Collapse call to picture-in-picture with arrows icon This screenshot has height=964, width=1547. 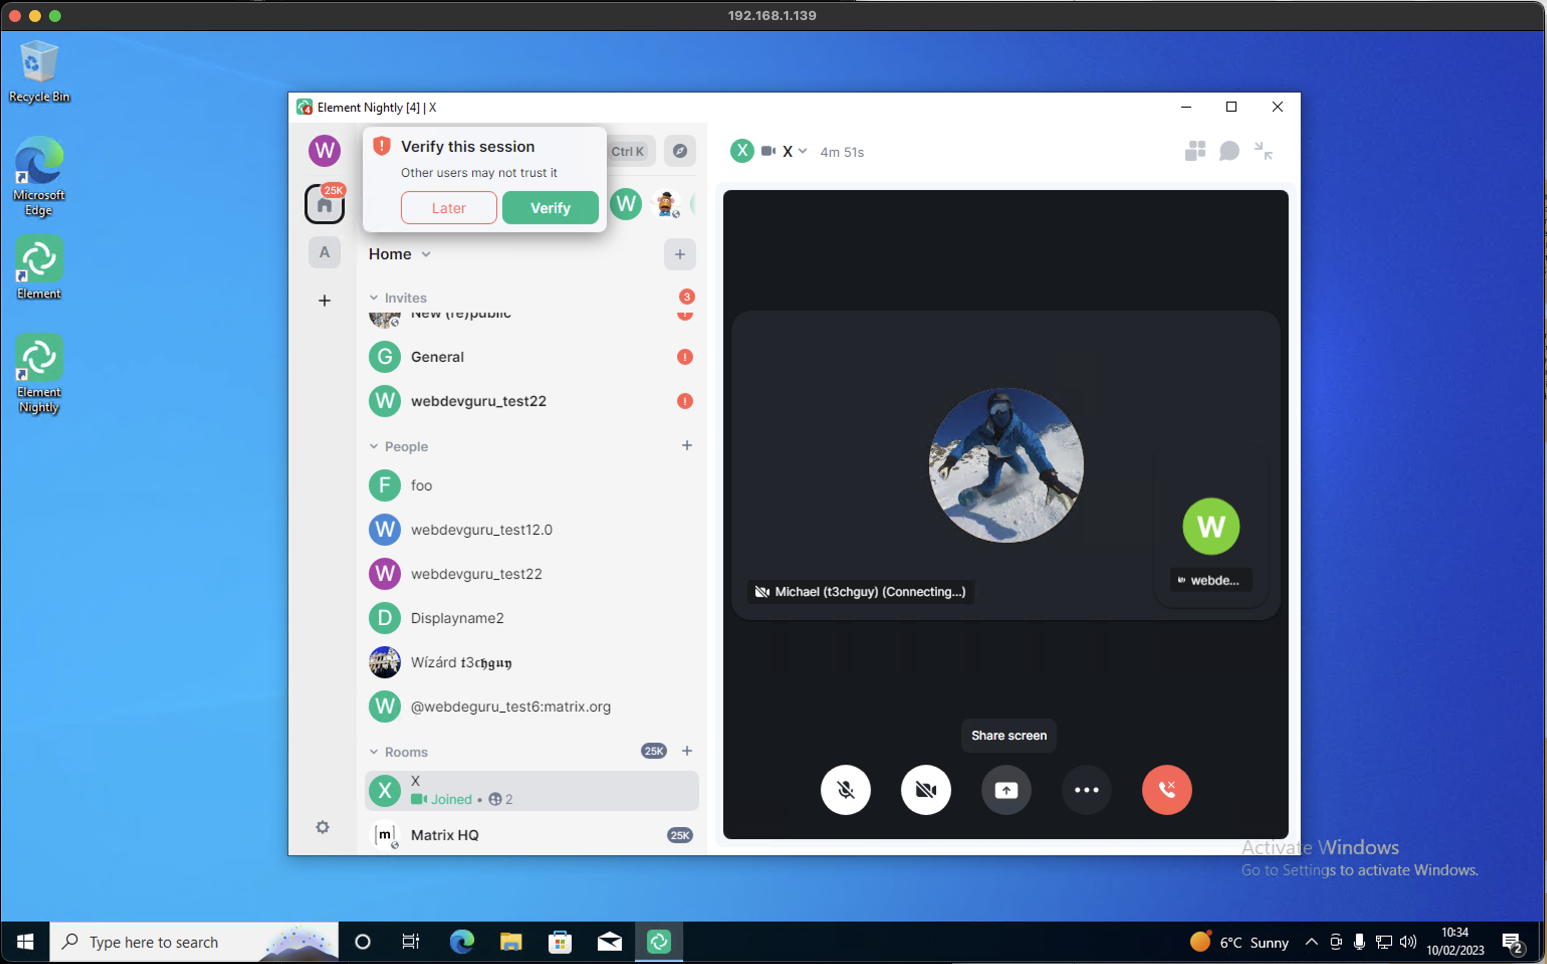click(1263, 151)
